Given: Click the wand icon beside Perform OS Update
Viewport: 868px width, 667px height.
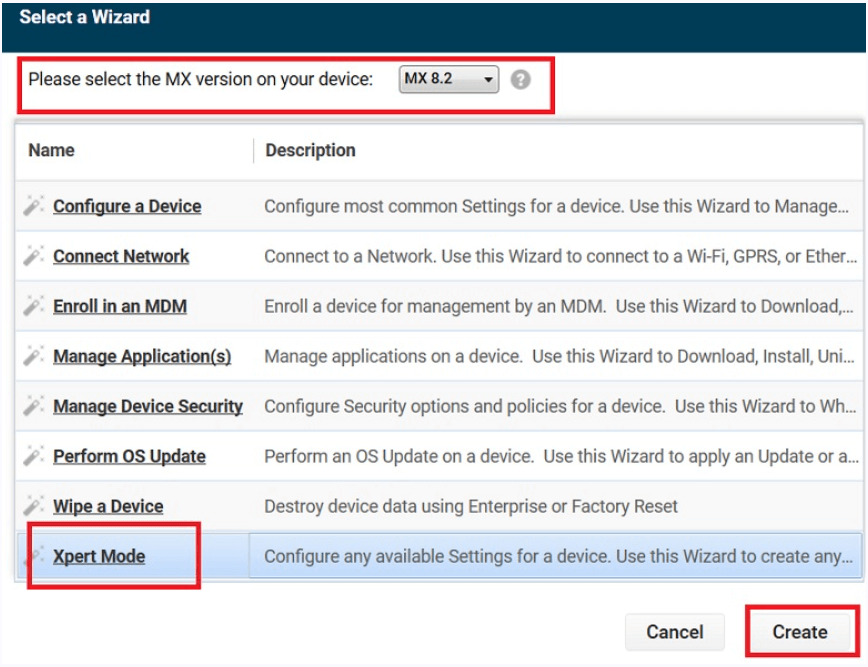Looking at the screenshot, I should 34,456.
